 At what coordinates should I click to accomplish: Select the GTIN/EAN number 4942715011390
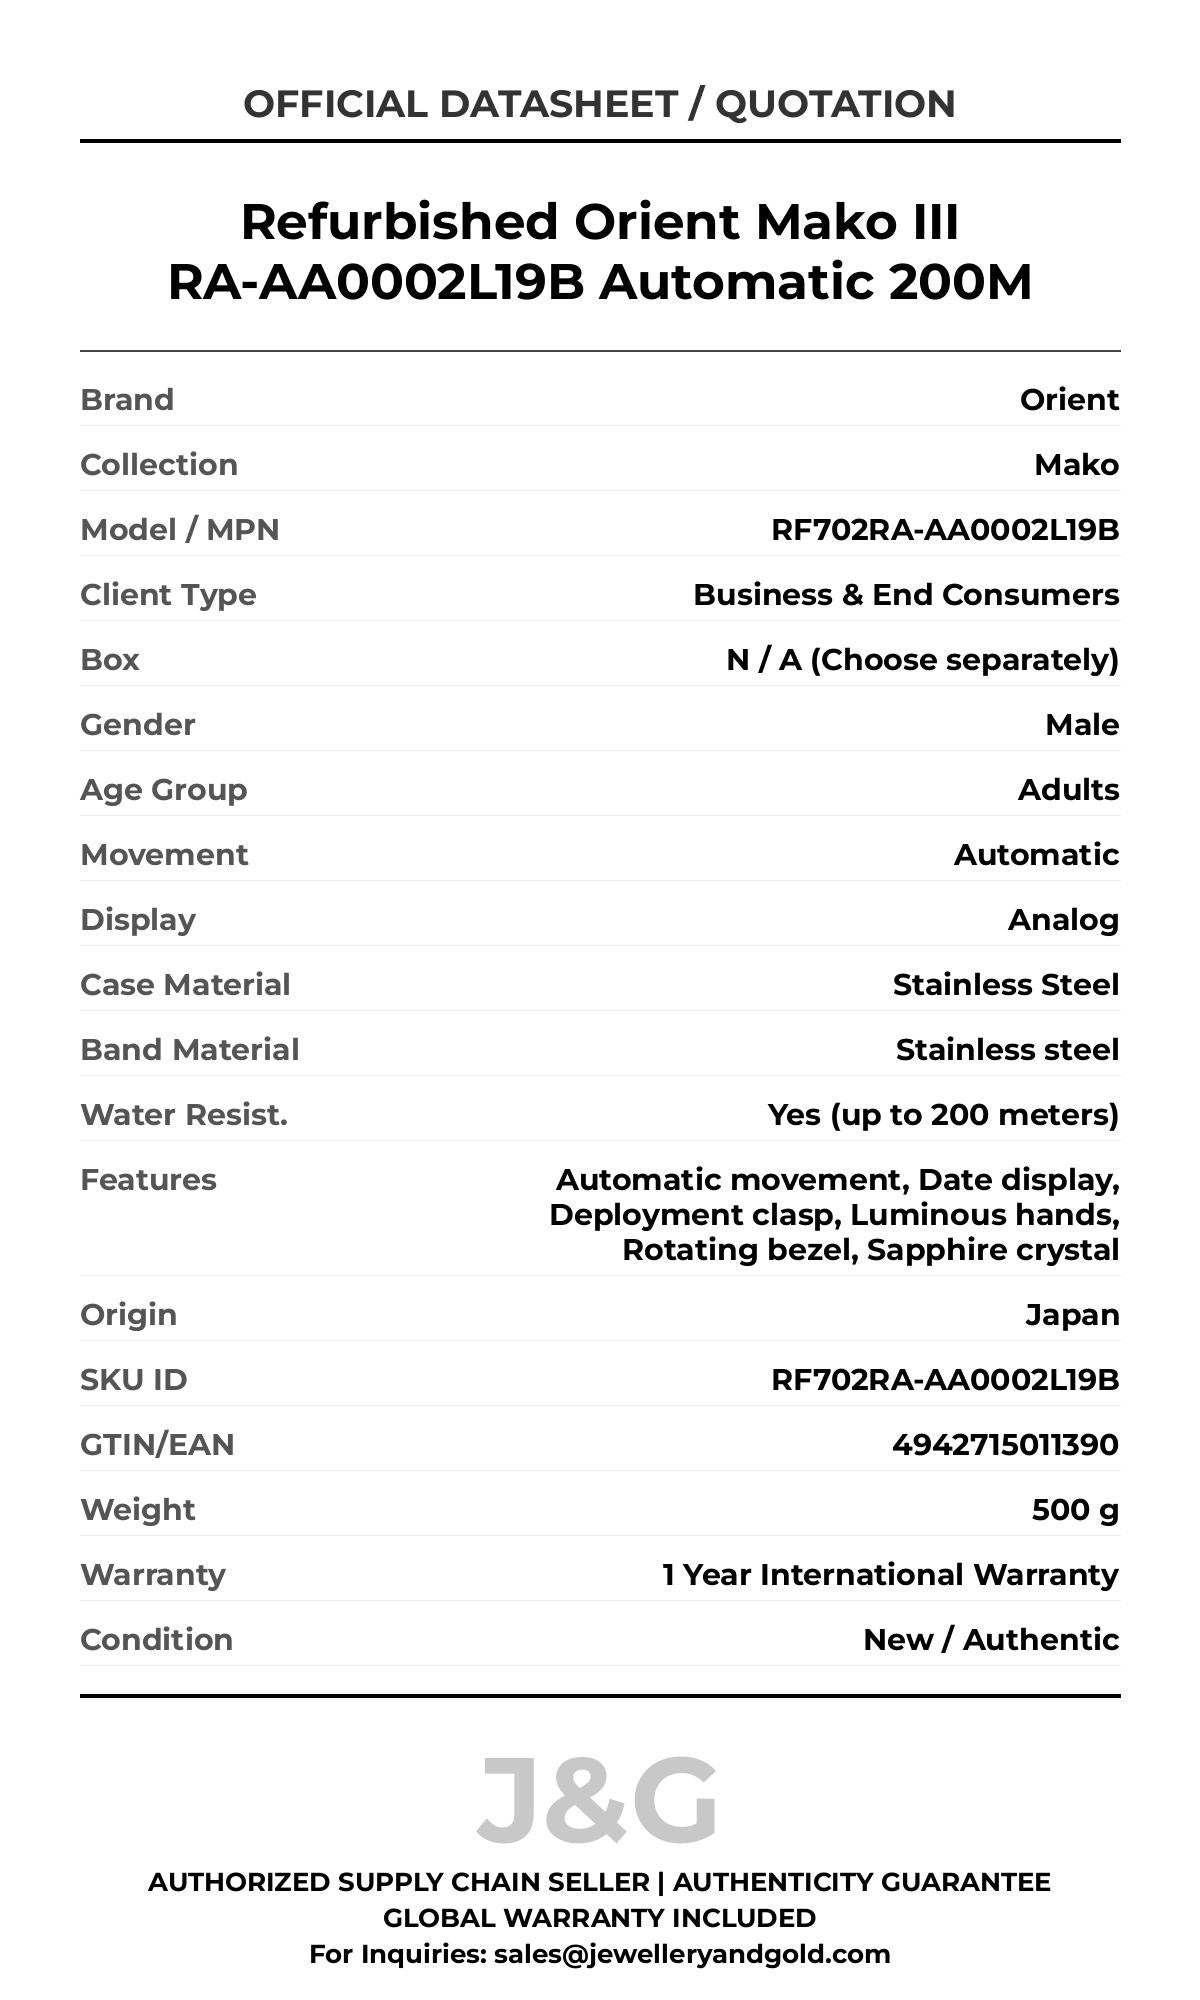click(1005, 1445)
